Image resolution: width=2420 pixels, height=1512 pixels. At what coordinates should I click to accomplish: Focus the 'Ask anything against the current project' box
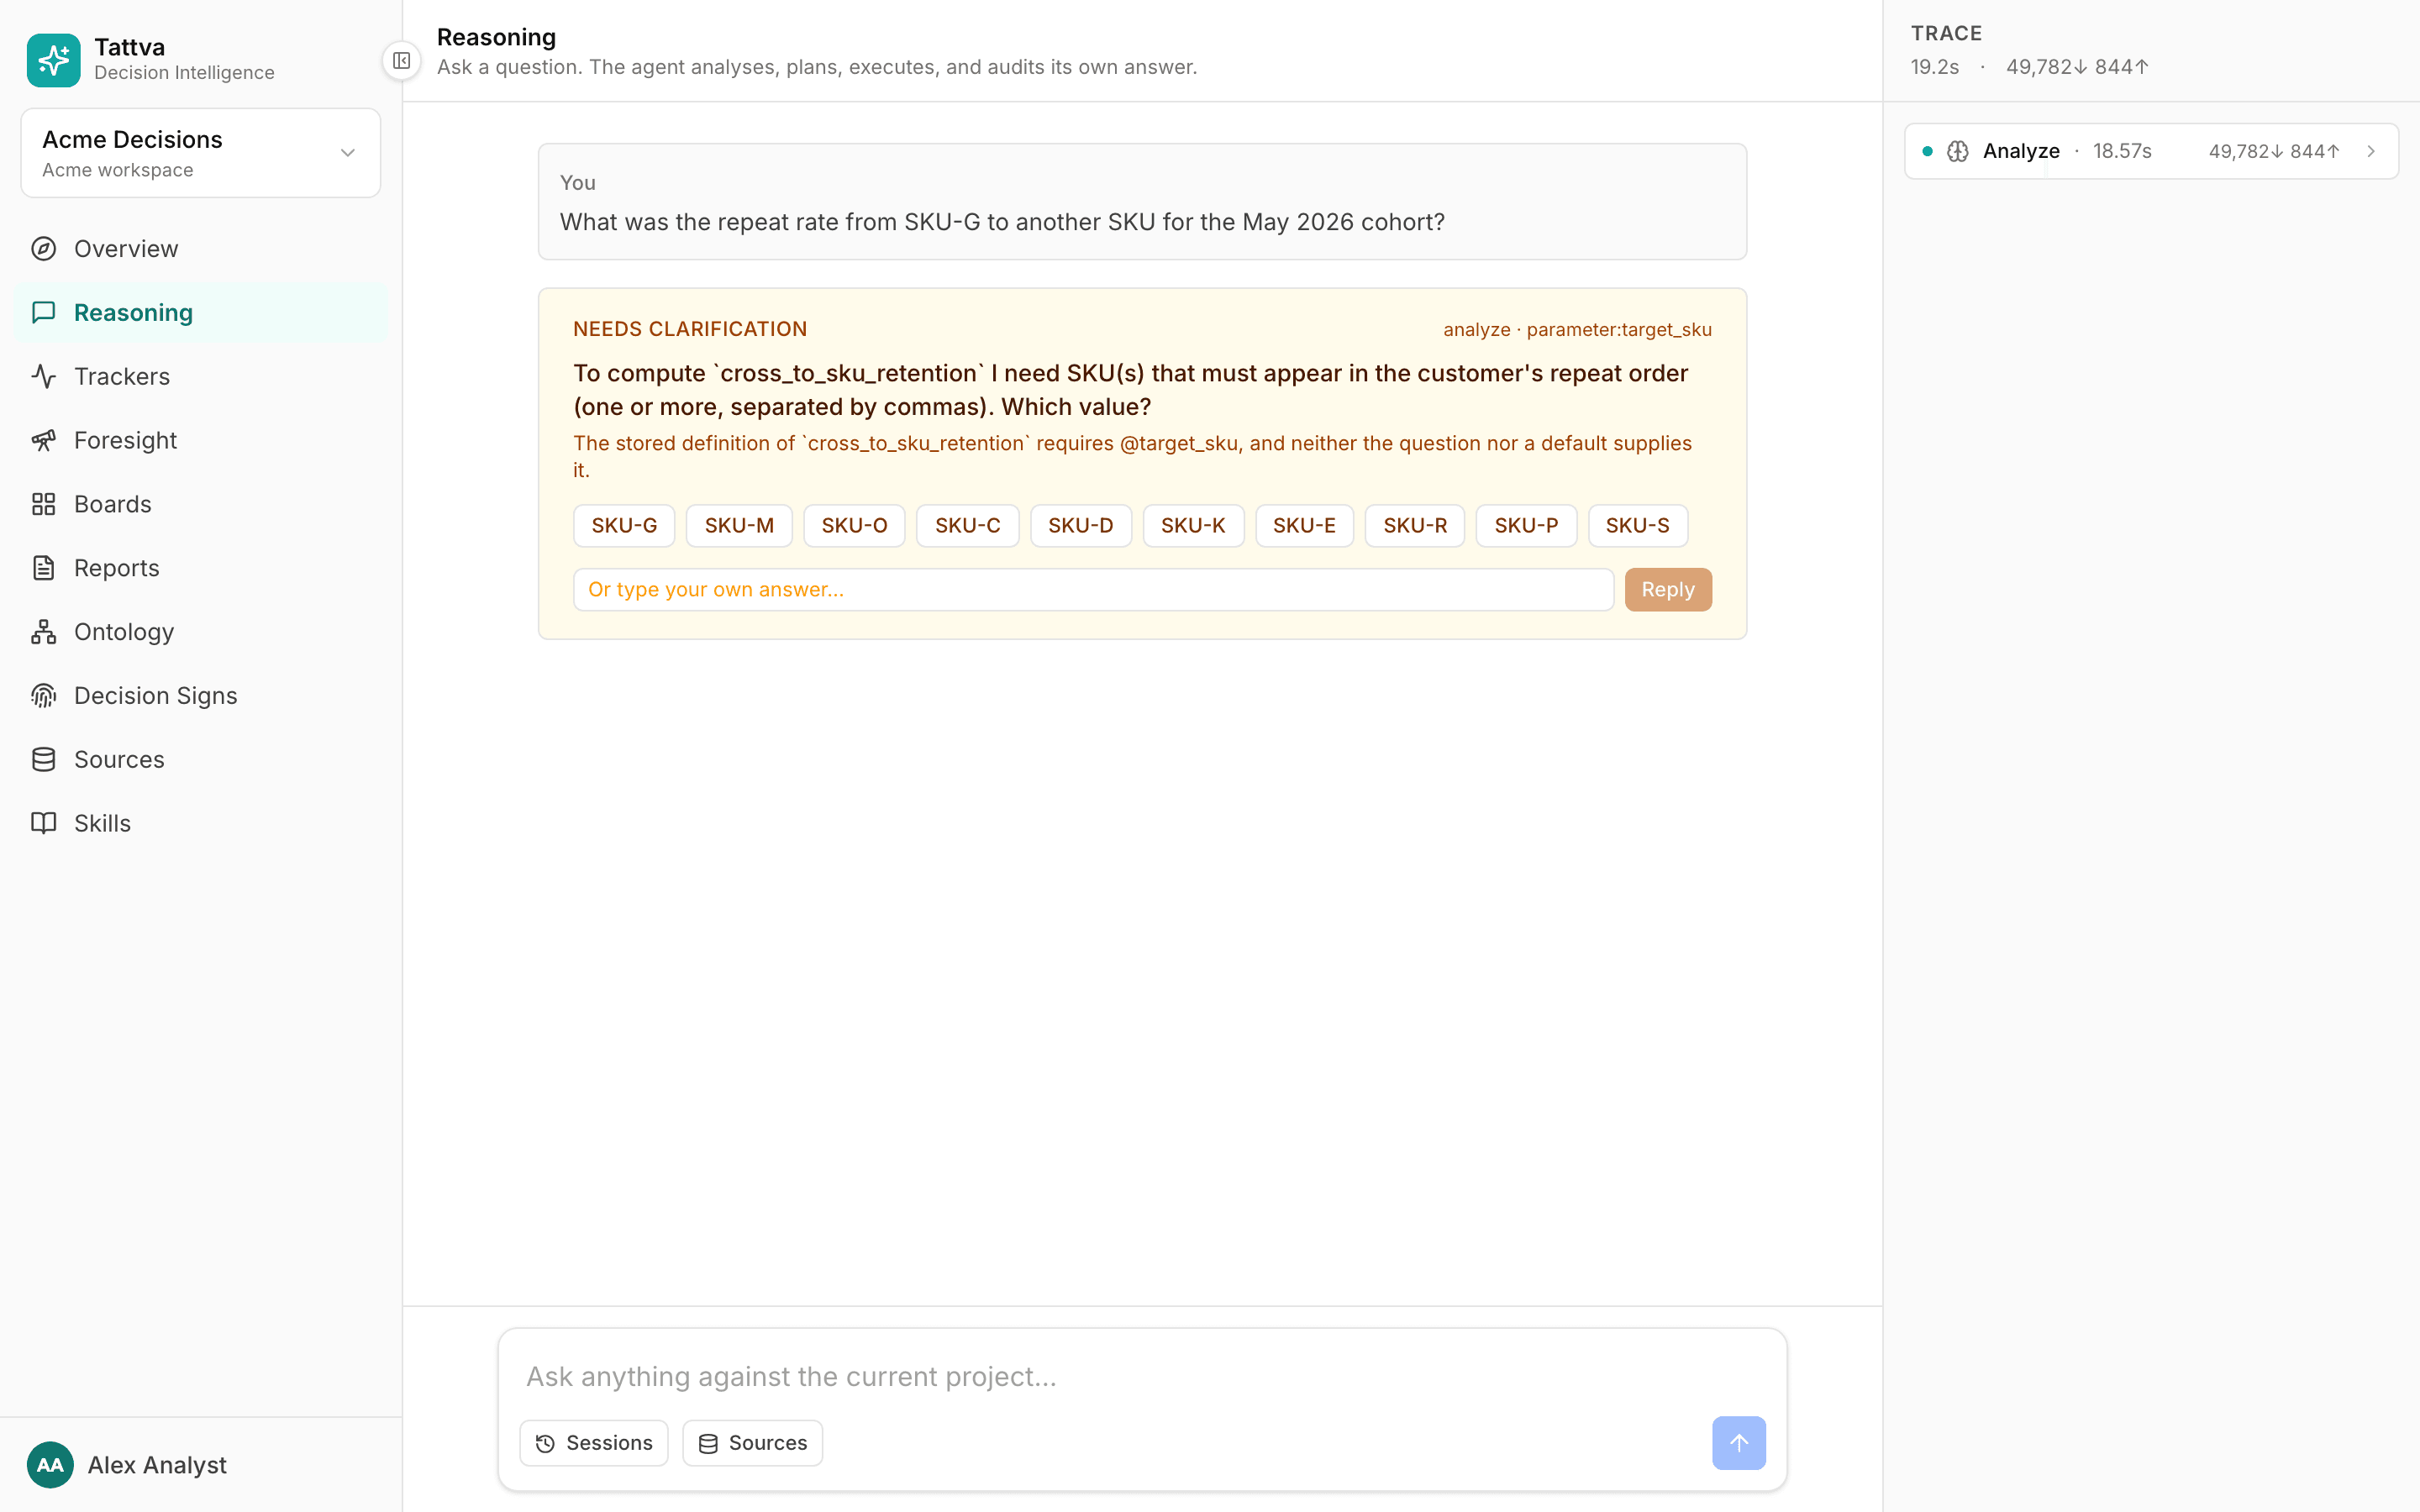pos(1142,1377)
